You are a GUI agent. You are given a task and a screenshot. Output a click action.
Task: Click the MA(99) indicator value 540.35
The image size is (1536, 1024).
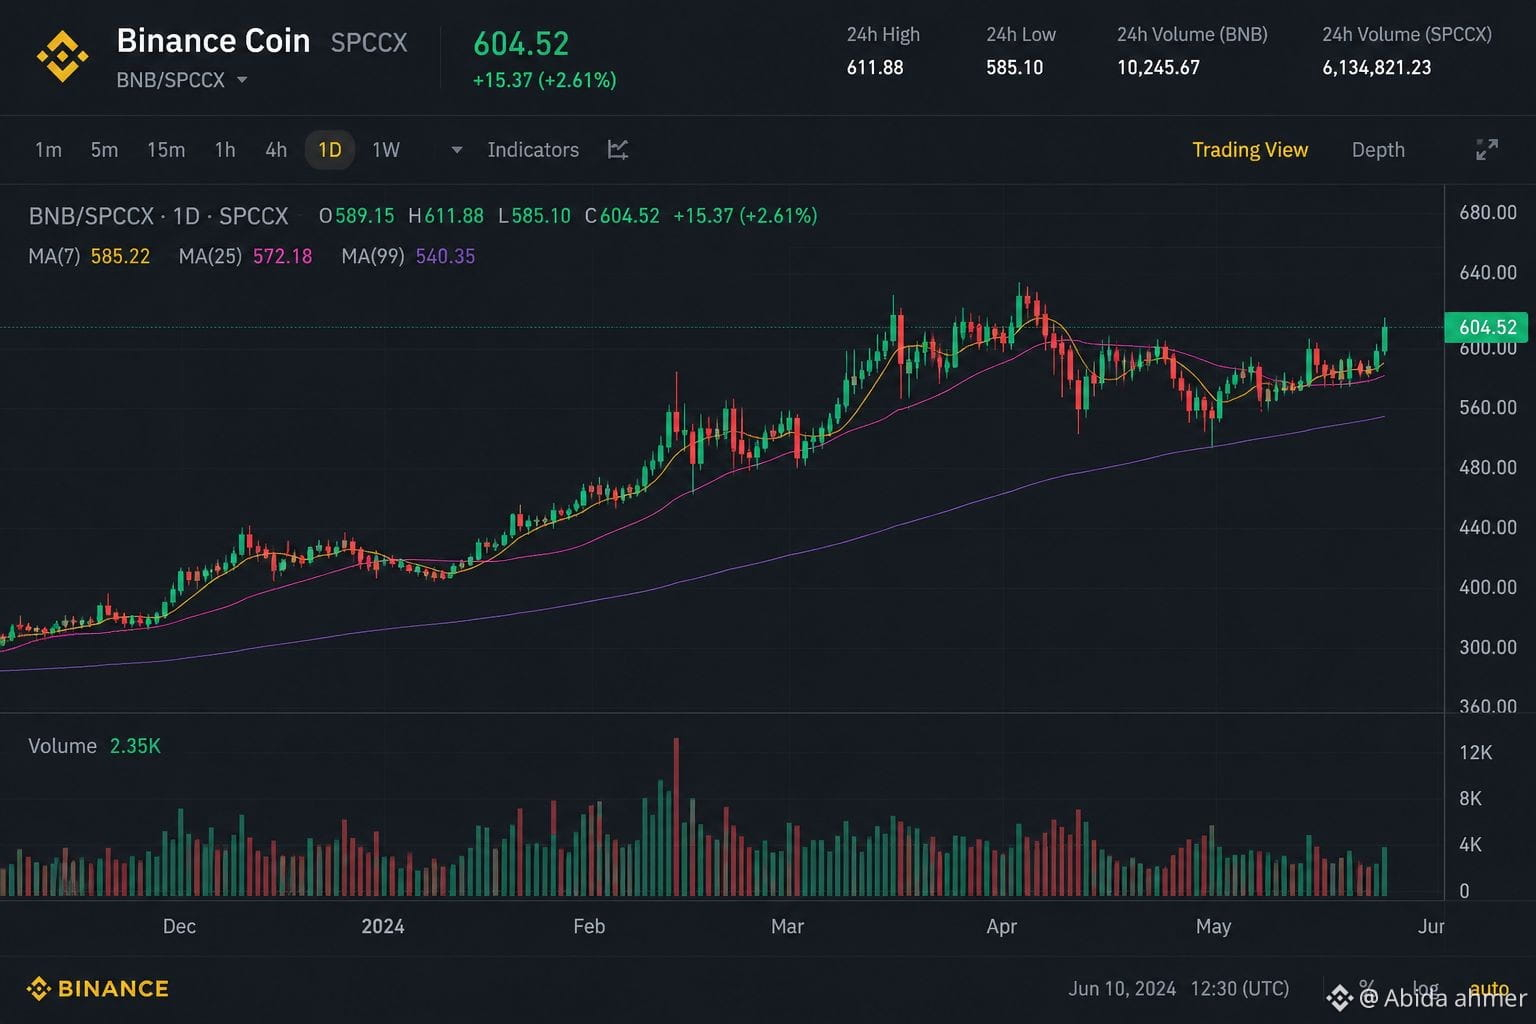point(445,256)
